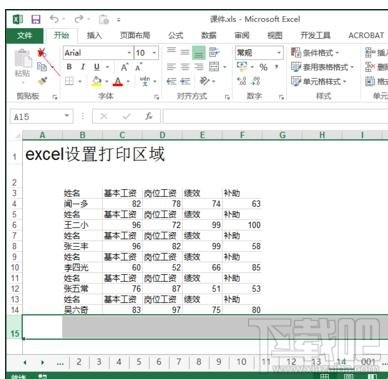Toggle Wrap Text button

coord(214,52)
